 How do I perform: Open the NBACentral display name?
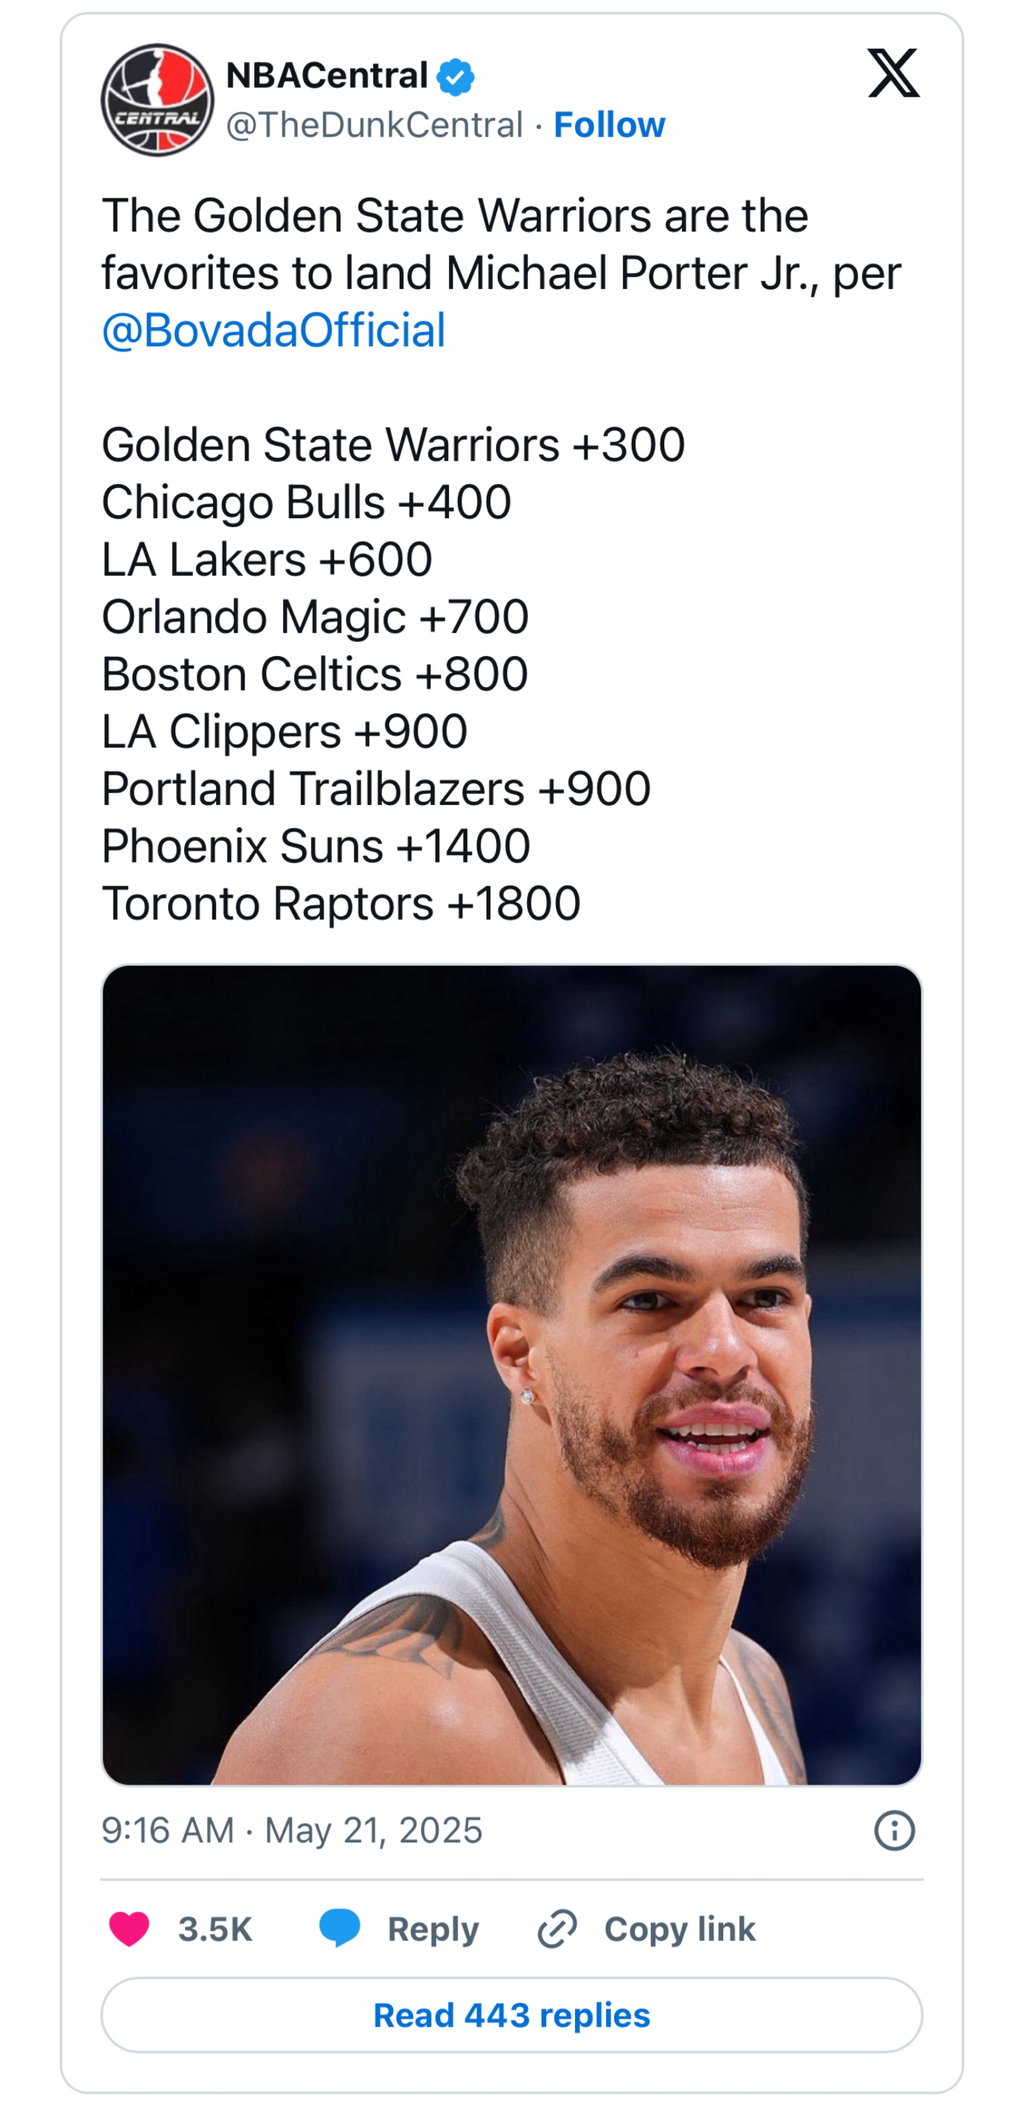point(327,76)
